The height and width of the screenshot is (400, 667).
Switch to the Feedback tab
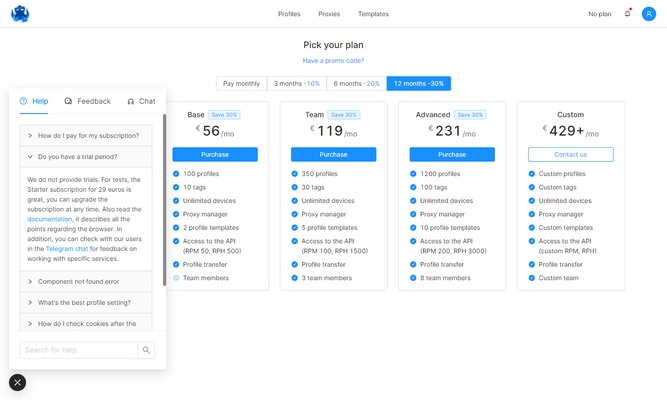[87, 101]
